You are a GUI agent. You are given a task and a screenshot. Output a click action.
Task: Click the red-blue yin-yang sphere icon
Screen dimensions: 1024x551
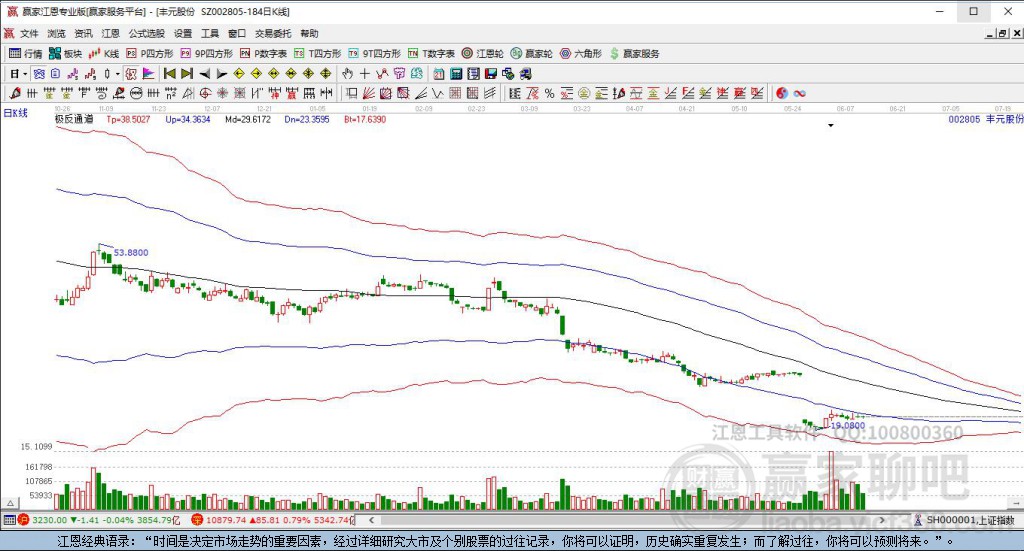[x=782, y=93]
